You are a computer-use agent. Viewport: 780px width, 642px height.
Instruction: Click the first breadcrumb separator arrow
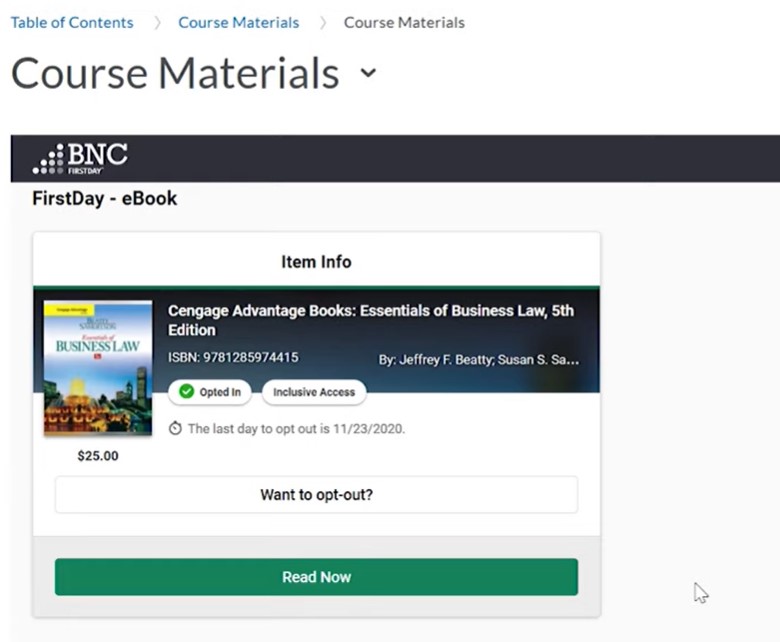[157, 23]
